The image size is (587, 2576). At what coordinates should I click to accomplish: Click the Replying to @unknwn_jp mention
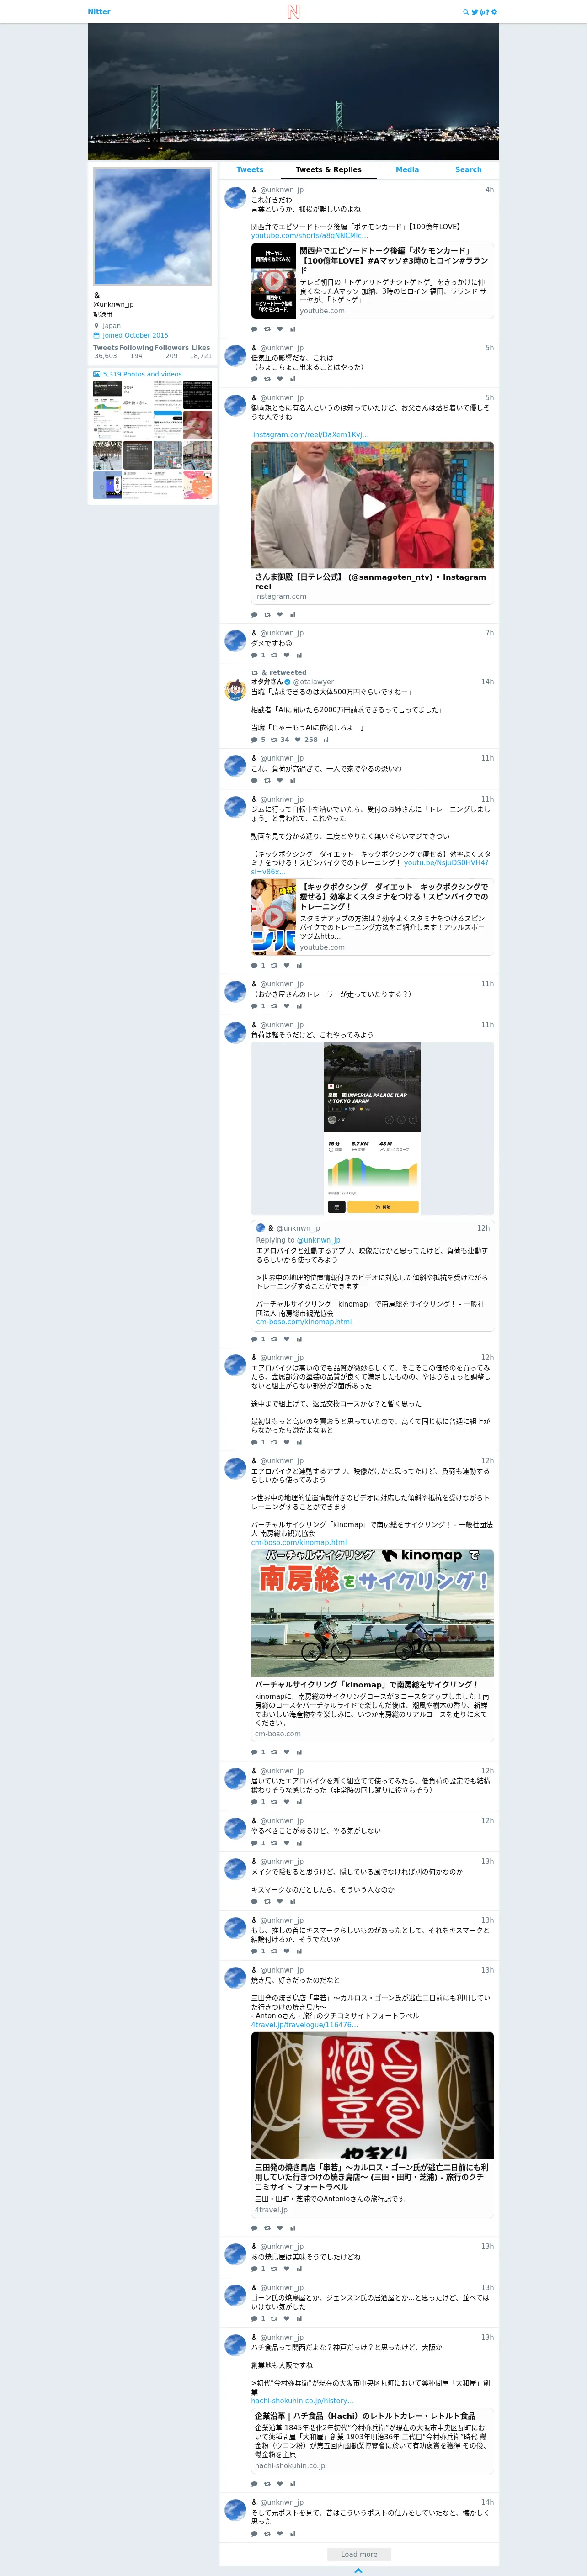click(x=318, y=1240)
